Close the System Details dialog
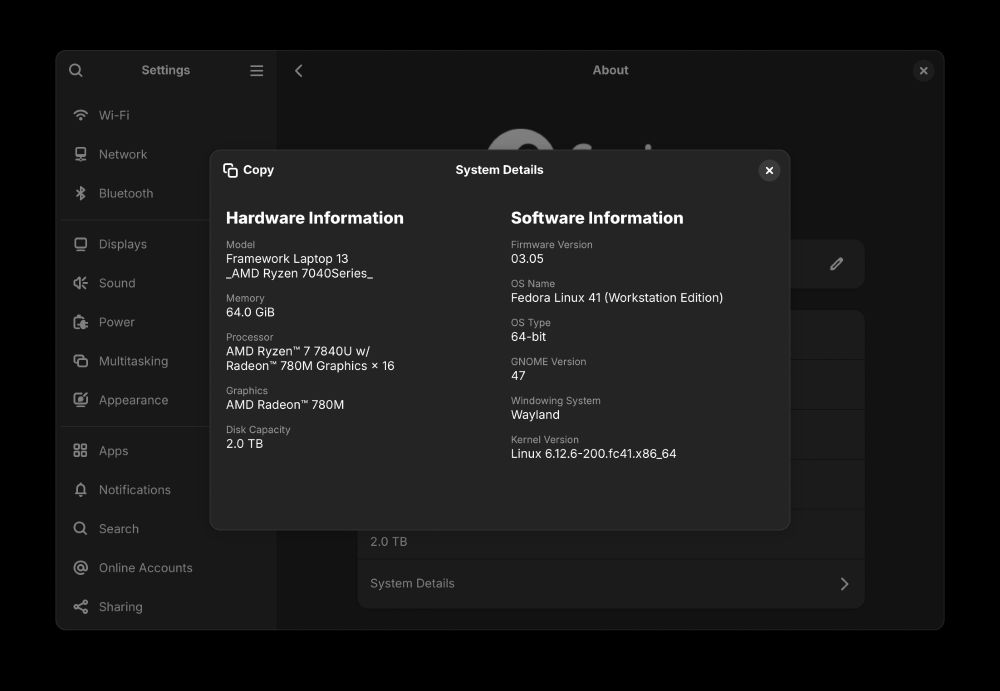1000x691 pixels. click(x=769, y=170)
